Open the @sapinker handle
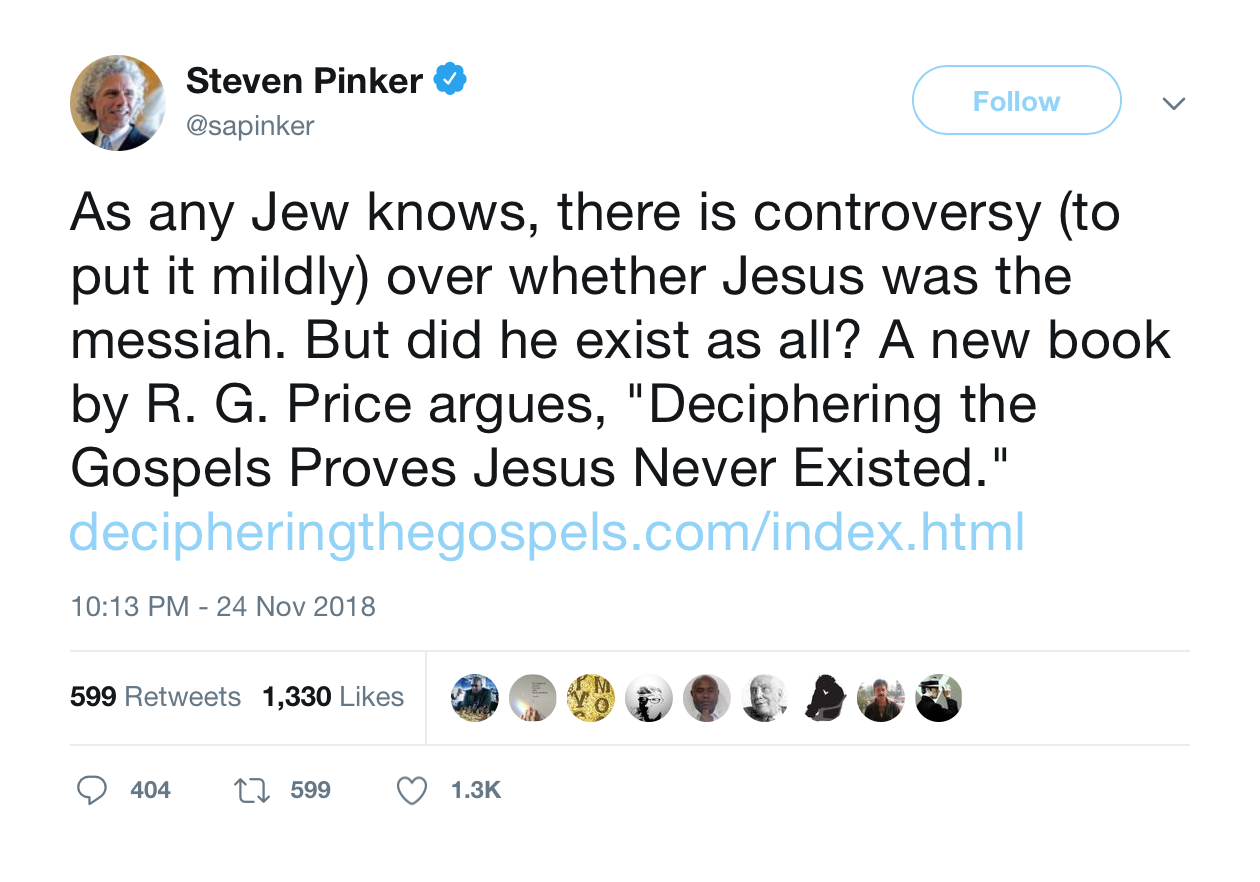 click(250, 126)
